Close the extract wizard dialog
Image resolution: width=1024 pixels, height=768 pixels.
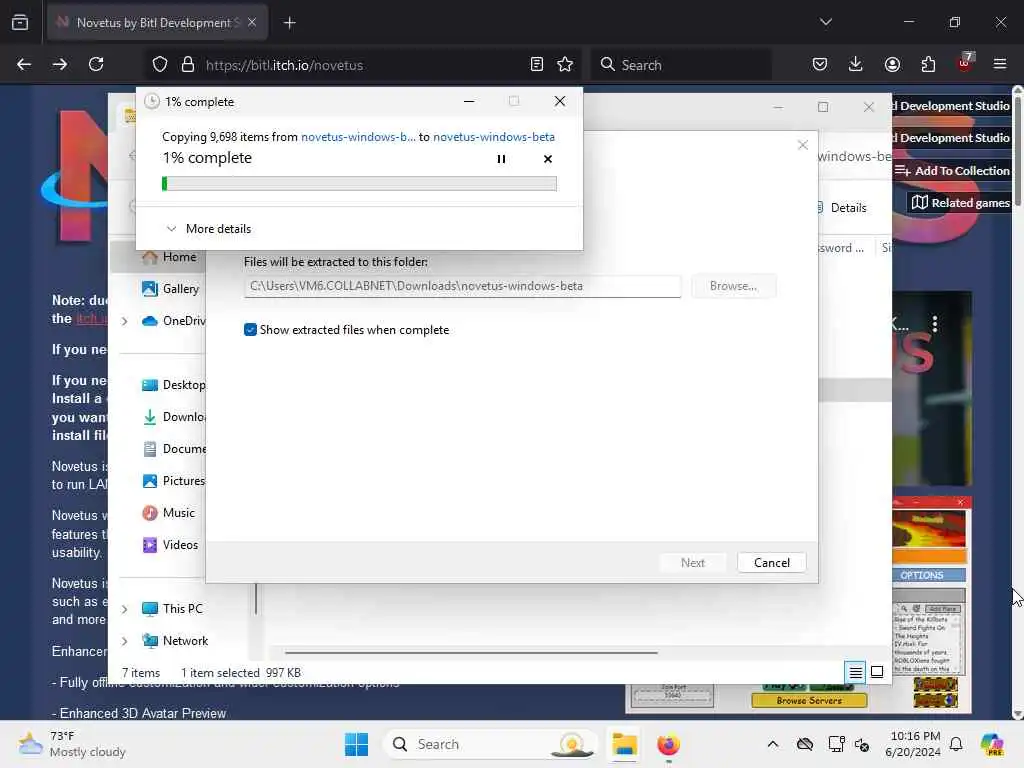point(803,145)
